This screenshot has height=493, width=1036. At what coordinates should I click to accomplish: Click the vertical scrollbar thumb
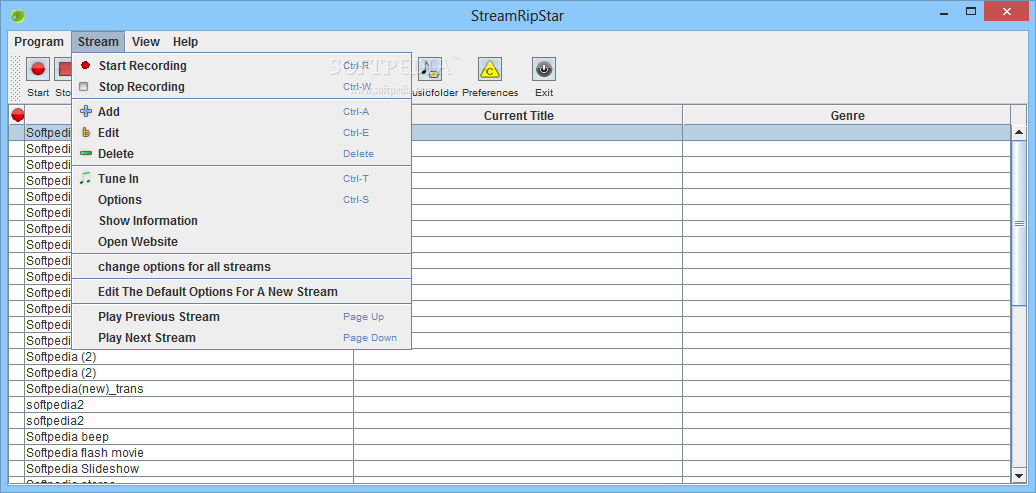[1019, 223]
